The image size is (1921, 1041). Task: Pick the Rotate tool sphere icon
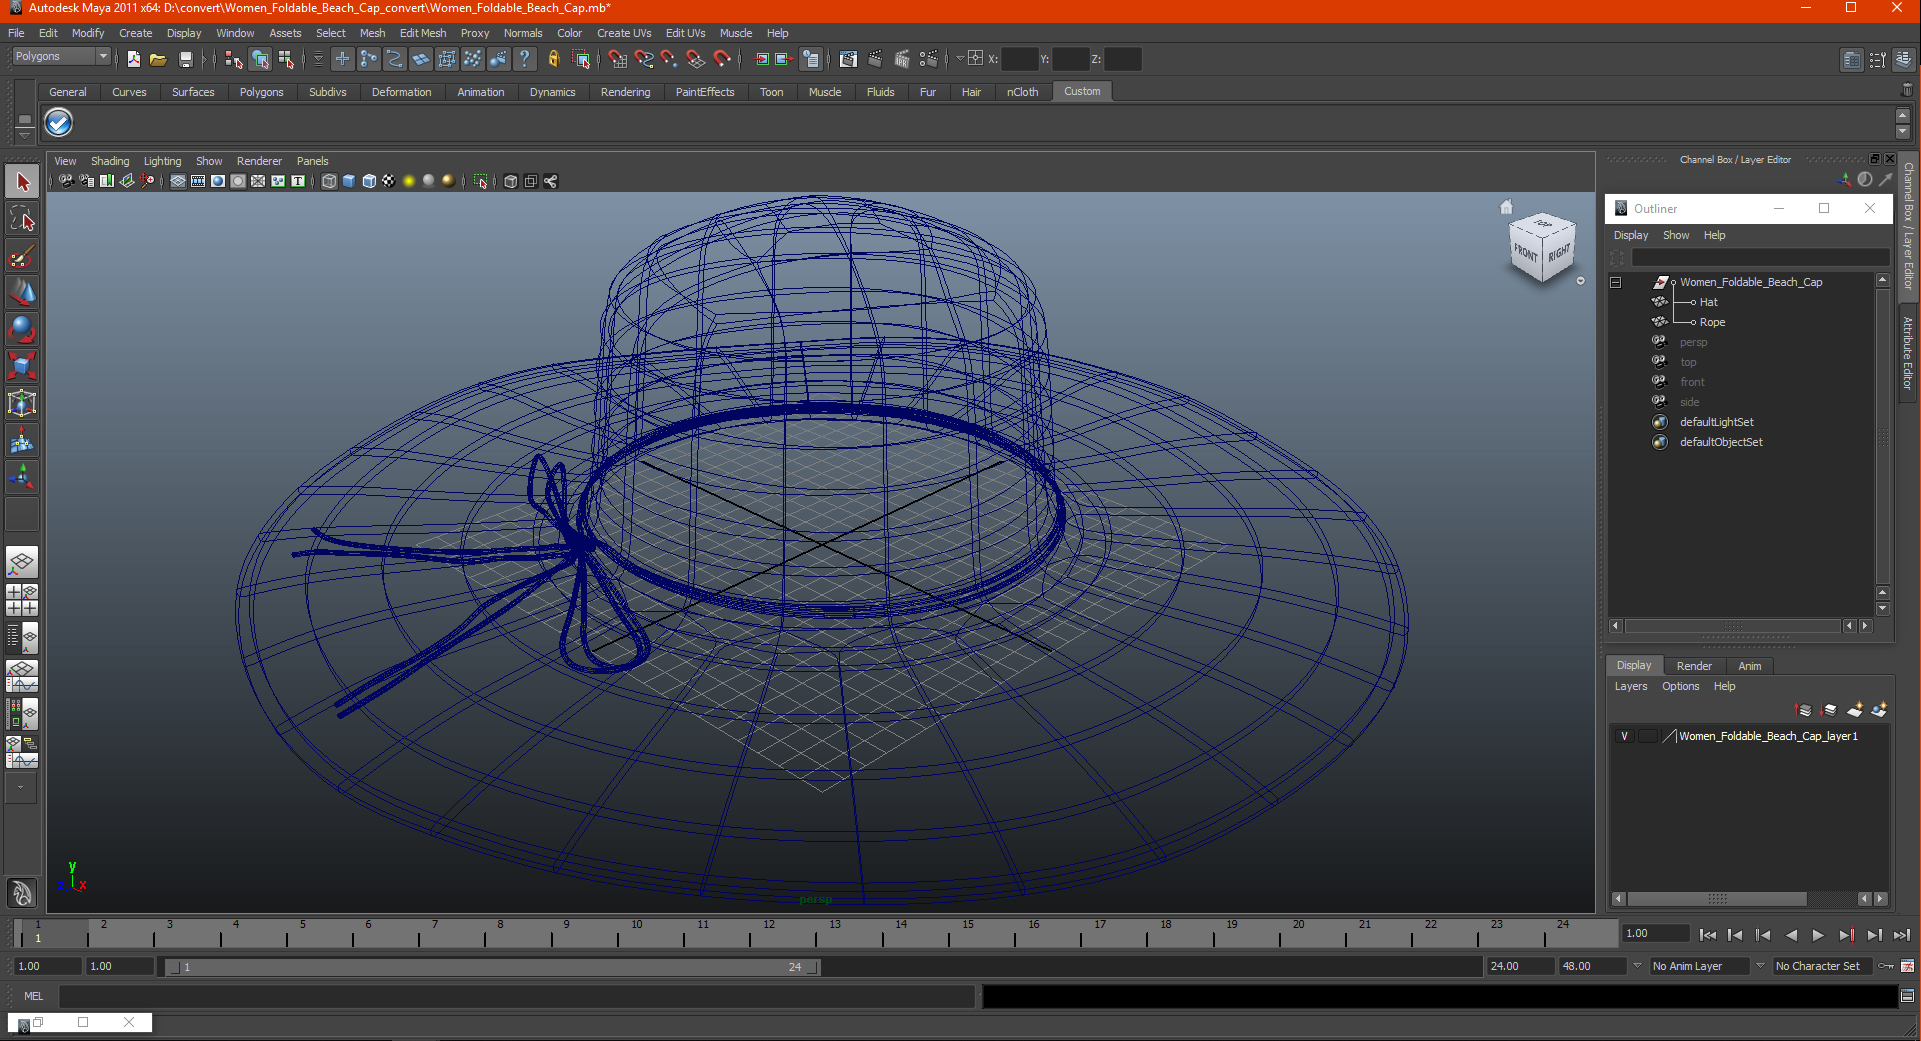point(22,329)
